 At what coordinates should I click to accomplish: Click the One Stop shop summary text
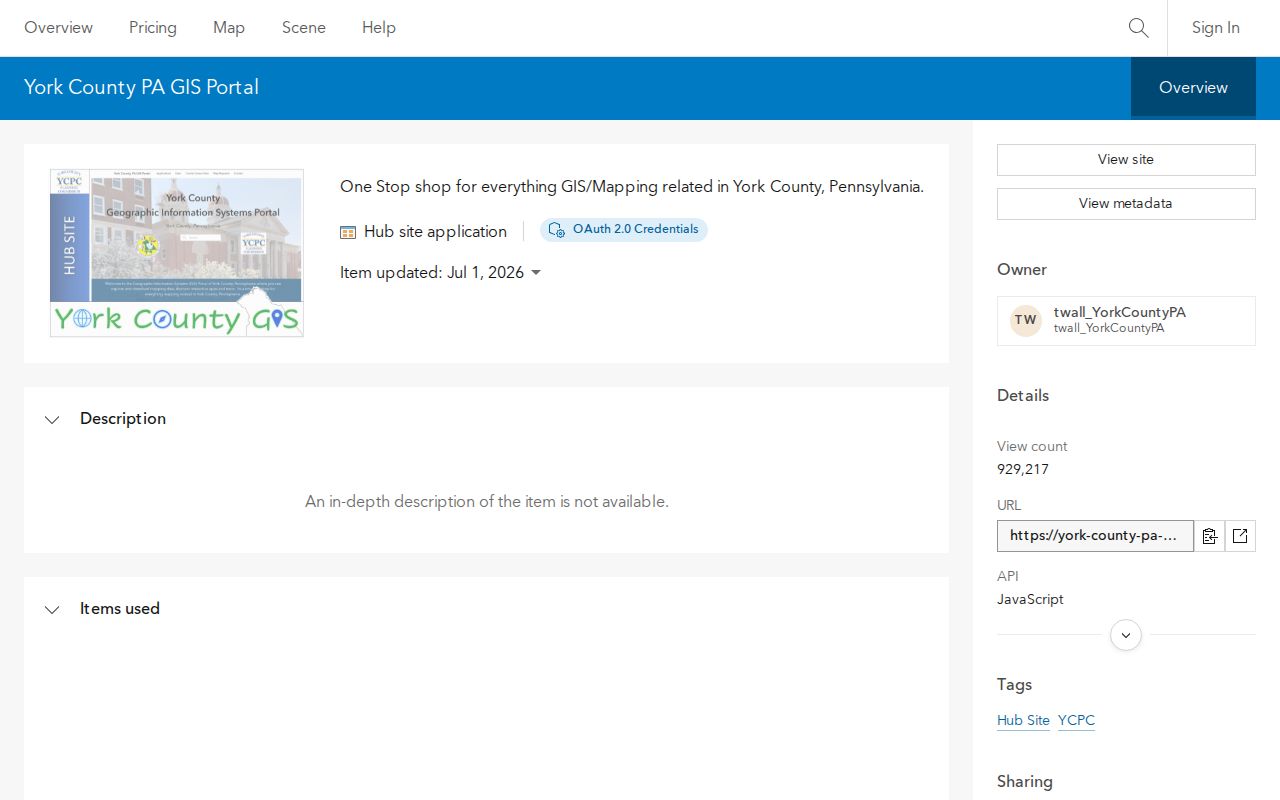632,187
